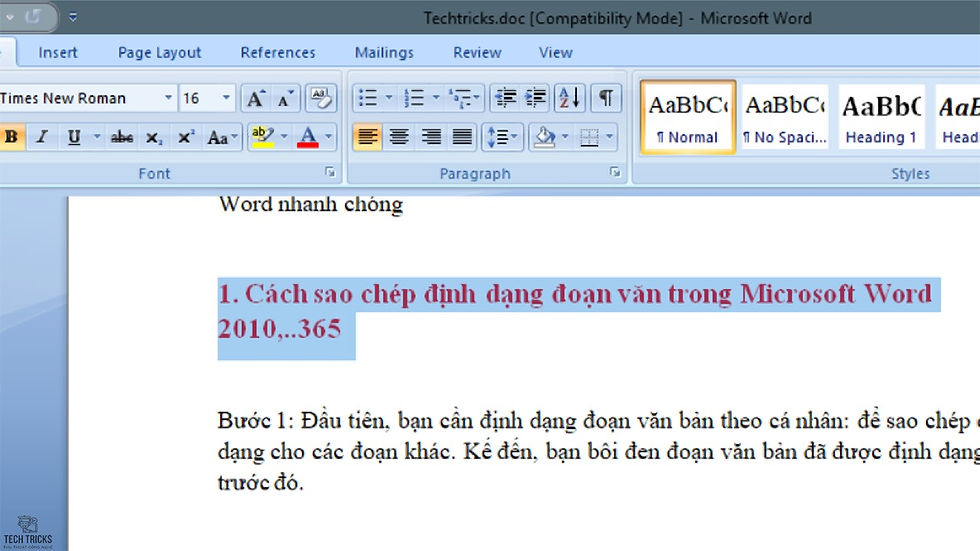Viewport: 980px width, 551px height.
Task: Customize the Quick Access Toolbar dropdown
Action: (x=73, y=17)
